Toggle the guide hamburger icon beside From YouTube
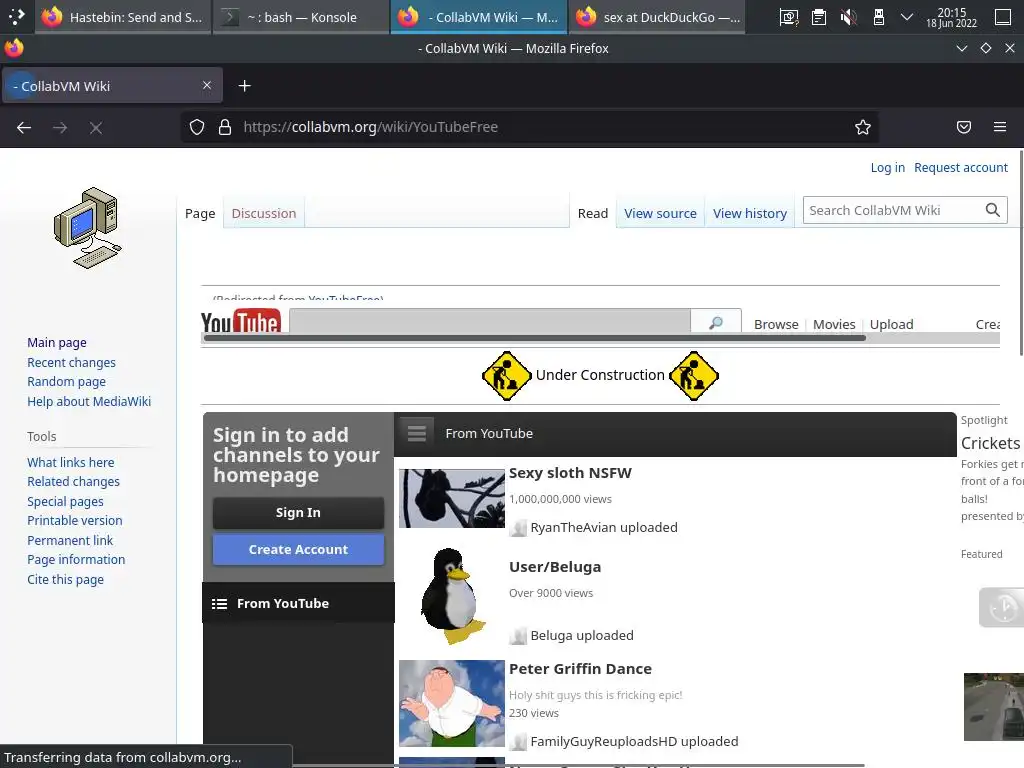 [x=417, y=433]
